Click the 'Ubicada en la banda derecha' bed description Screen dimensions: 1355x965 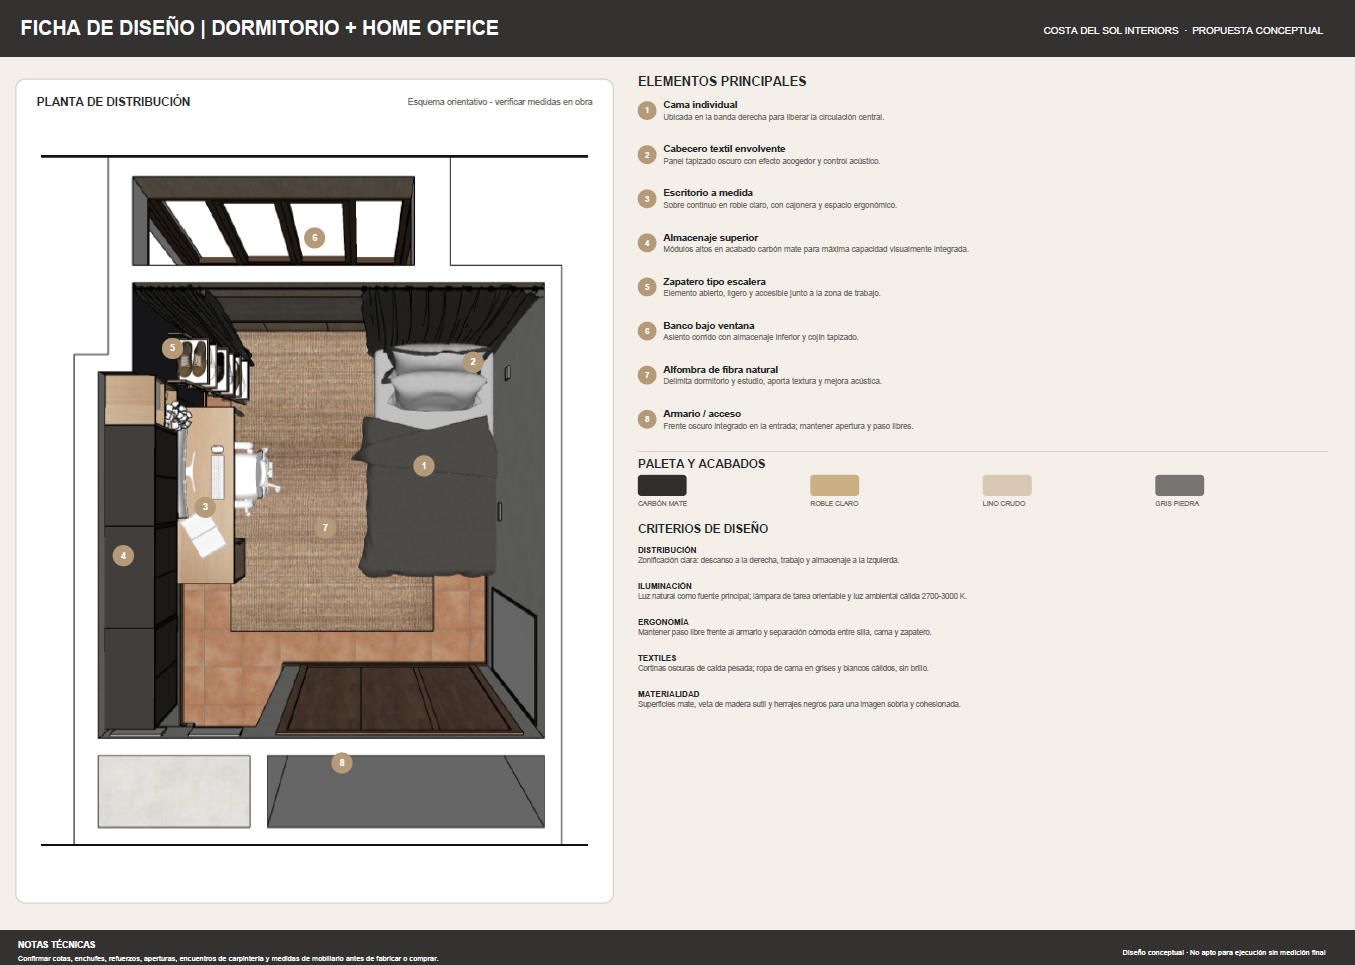pos(774,117)
